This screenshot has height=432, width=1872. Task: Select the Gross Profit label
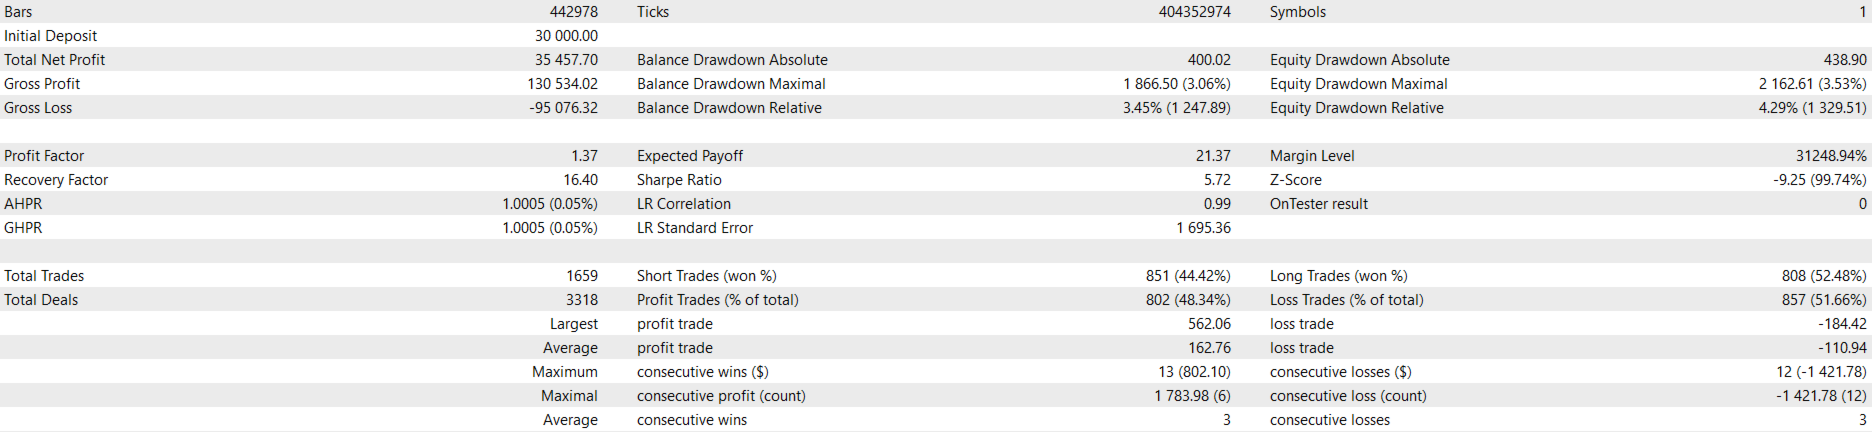42,84
